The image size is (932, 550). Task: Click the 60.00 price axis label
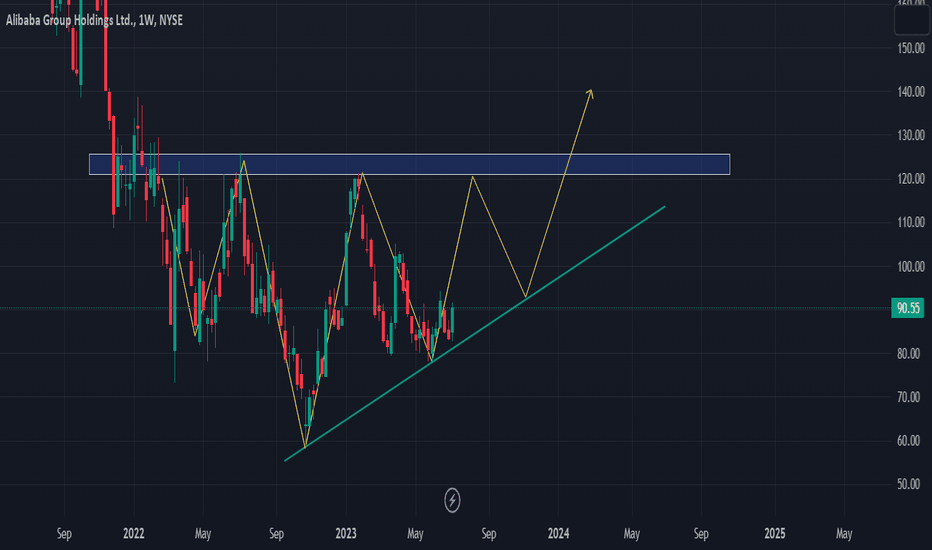pyautogui.click(x=908, y=441)
